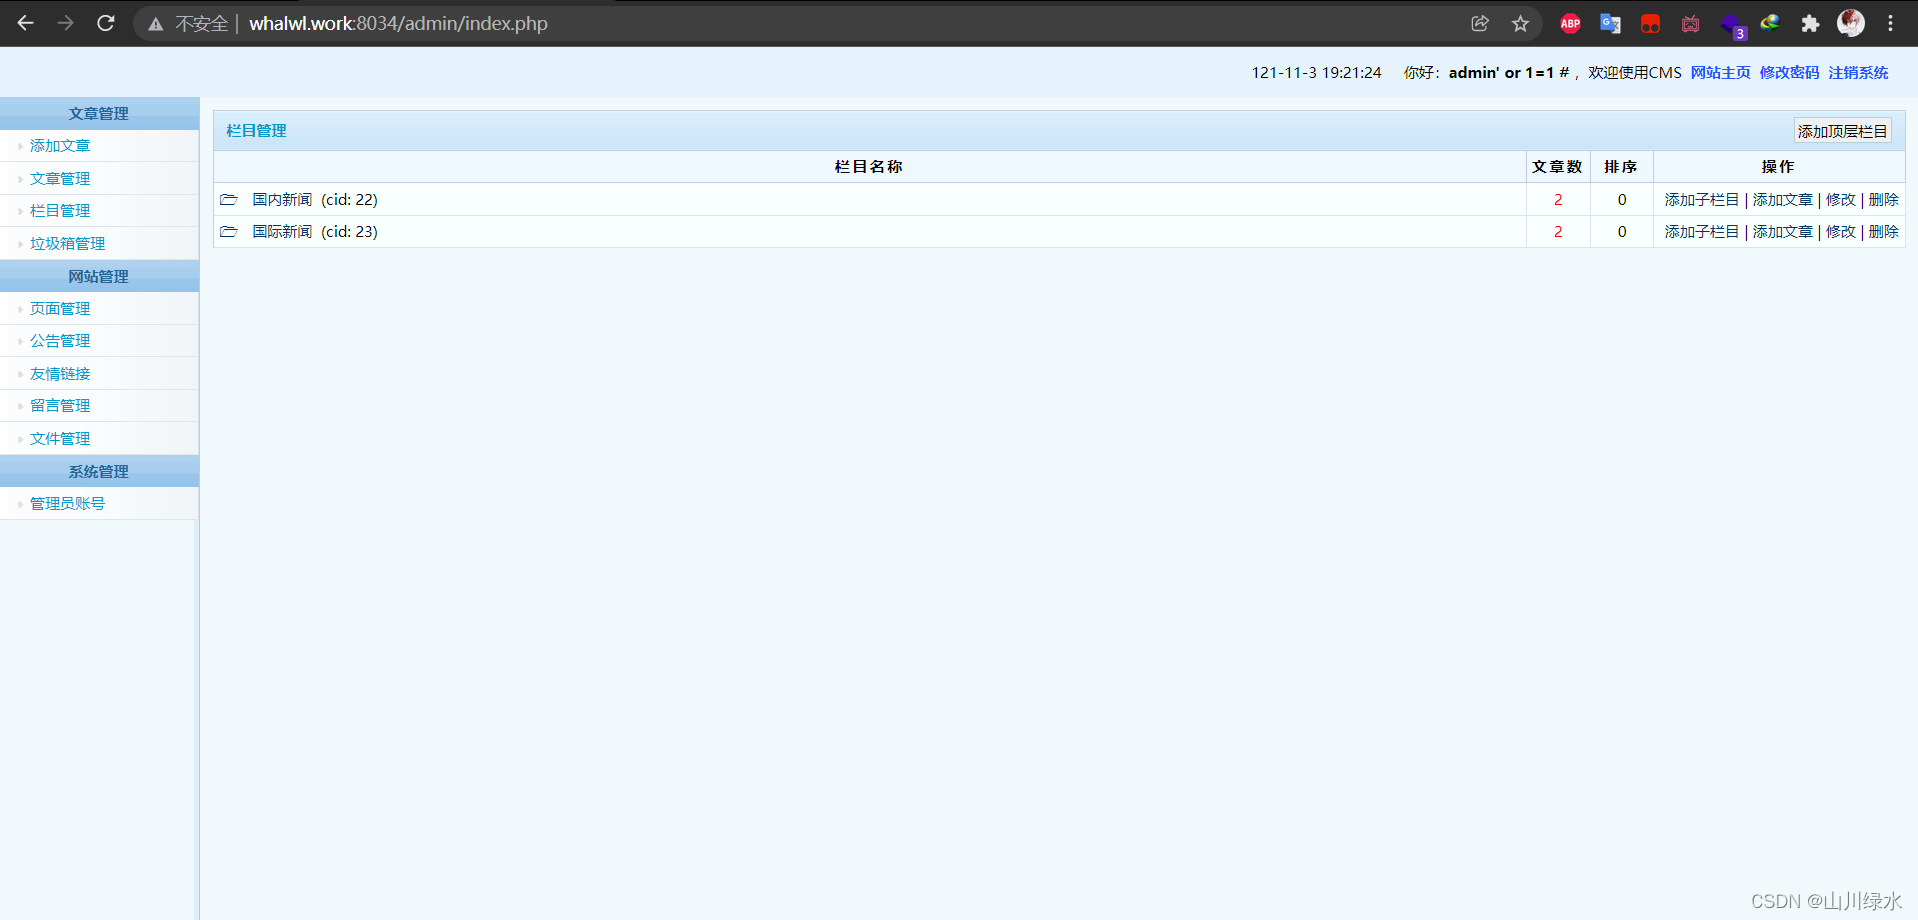Click 添加文章 for 国际新闻 row
1918x920 pixels.
pyautogui.click(x=1783, y=231)
